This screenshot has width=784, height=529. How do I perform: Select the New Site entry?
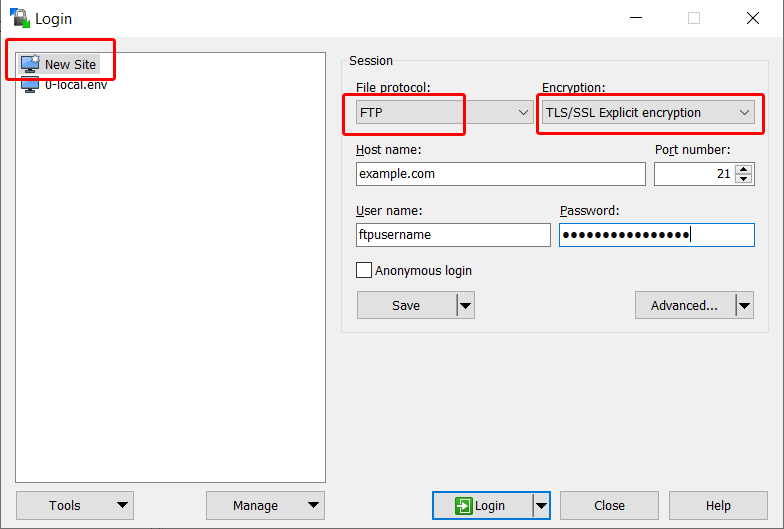point(59,64)
